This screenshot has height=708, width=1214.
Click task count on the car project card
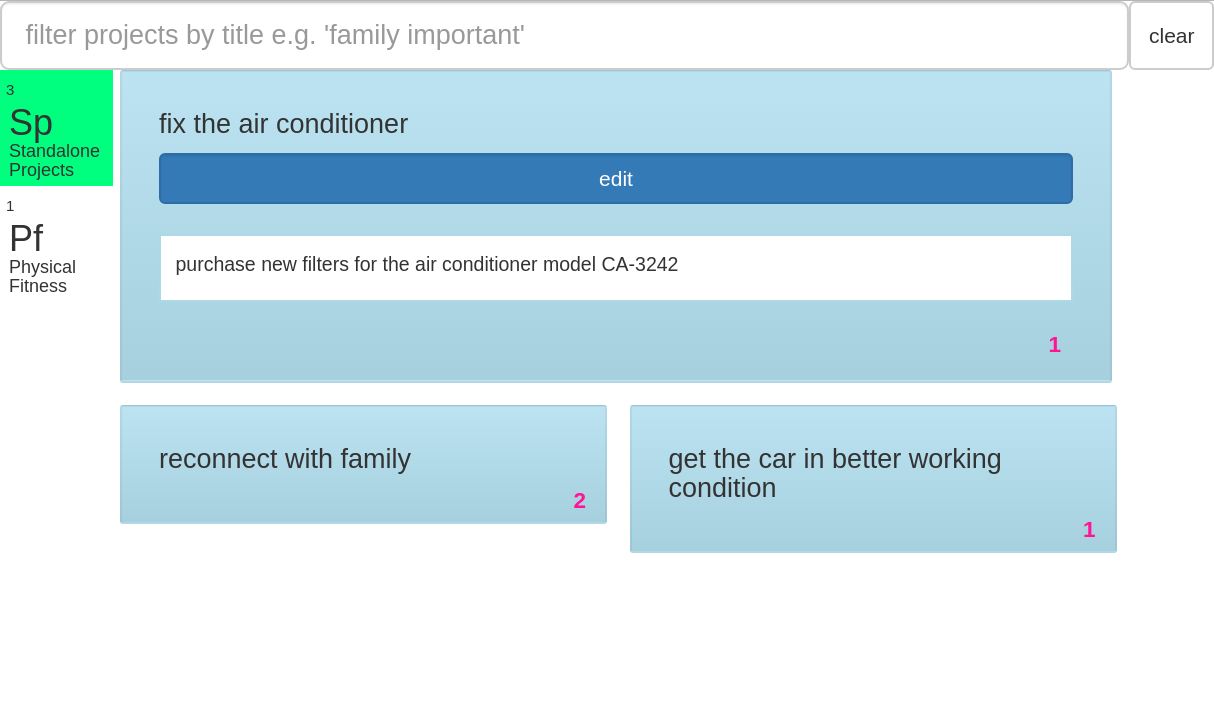click(1089, 530)
